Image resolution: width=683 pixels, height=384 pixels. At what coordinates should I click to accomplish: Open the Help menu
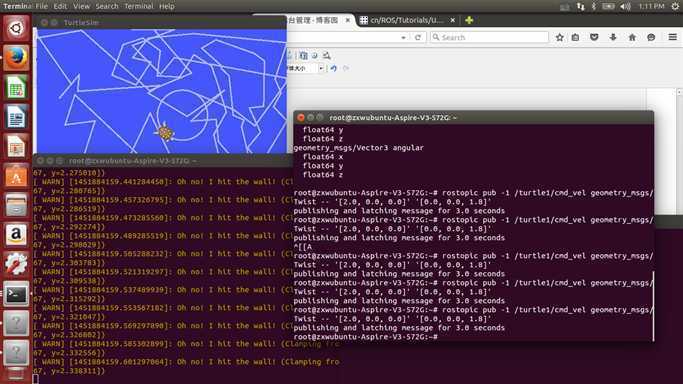tap(167, 6)
